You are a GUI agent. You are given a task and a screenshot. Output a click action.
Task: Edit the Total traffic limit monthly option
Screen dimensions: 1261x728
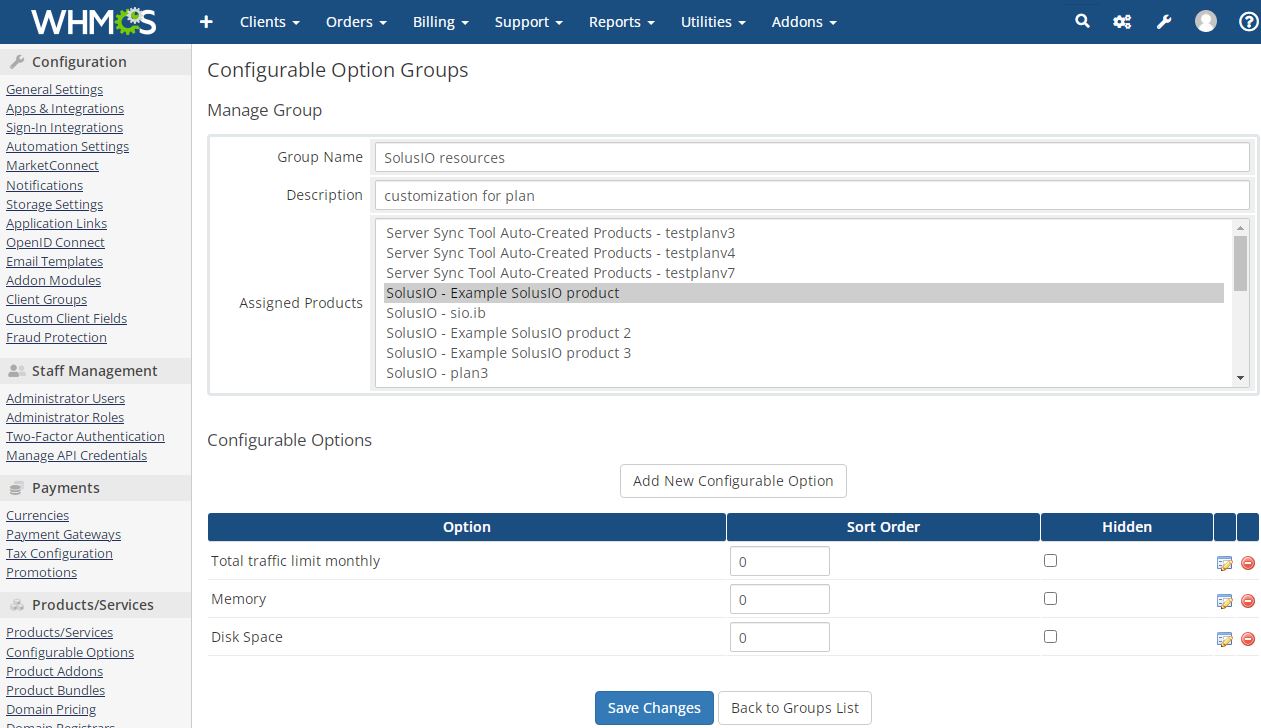pos(1224,563)
